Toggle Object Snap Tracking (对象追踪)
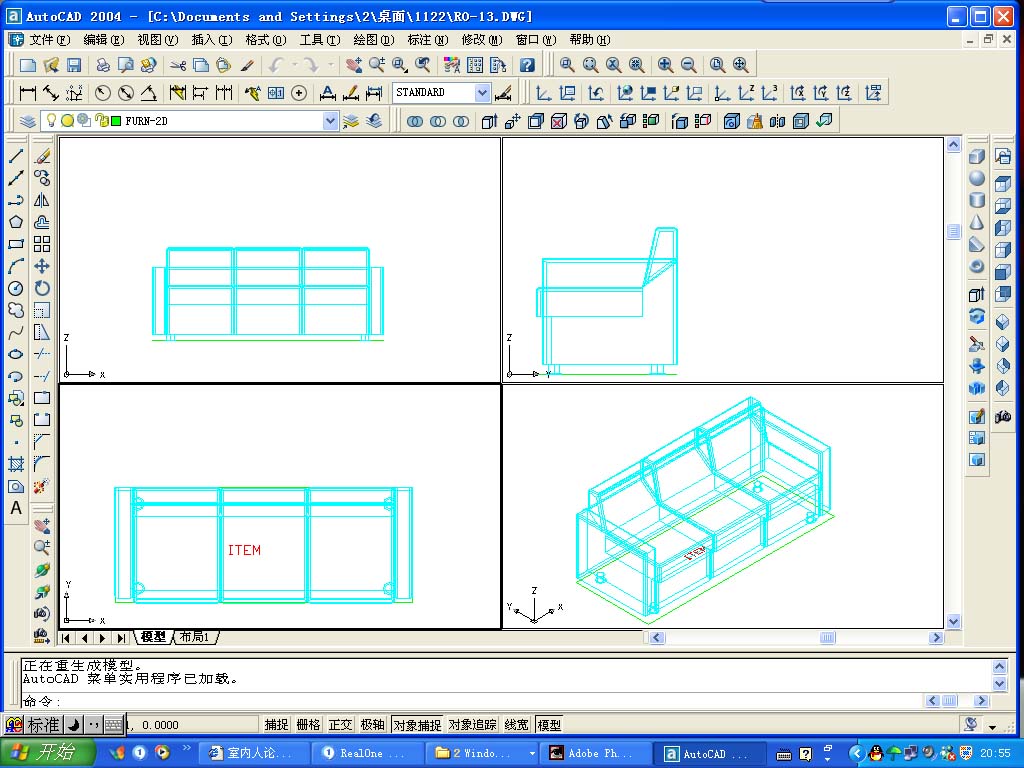 [x=473, y=725]
